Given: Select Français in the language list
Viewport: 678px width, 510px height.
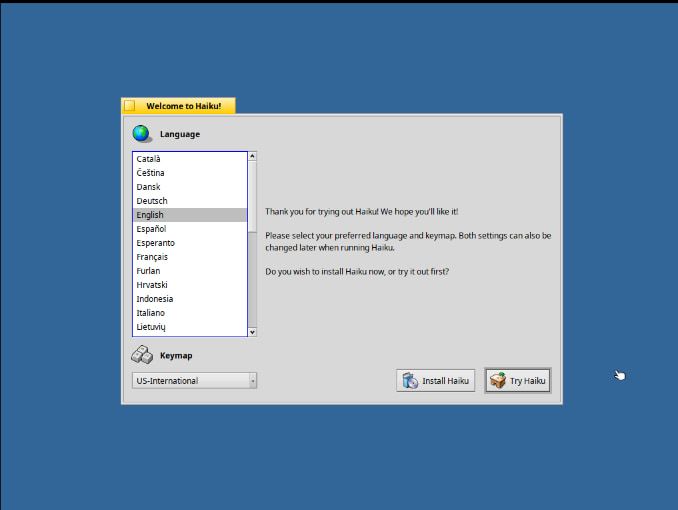Looking at the screenshot, I should [190, 257].
